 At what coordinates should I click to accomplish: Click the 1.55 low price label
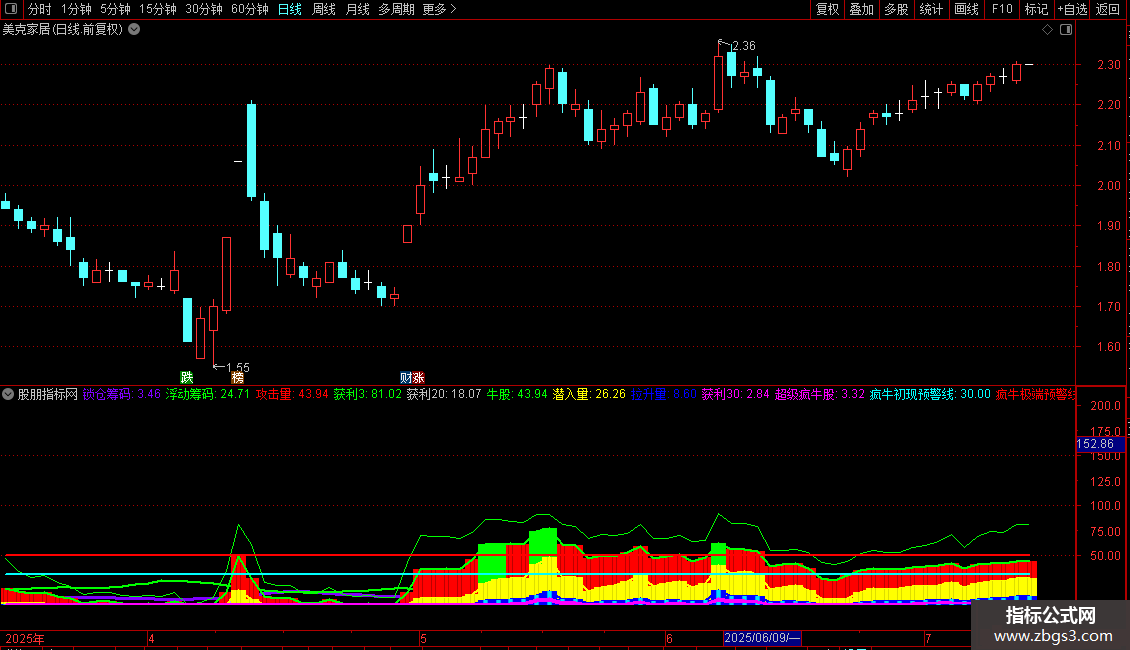click(238, 368)
